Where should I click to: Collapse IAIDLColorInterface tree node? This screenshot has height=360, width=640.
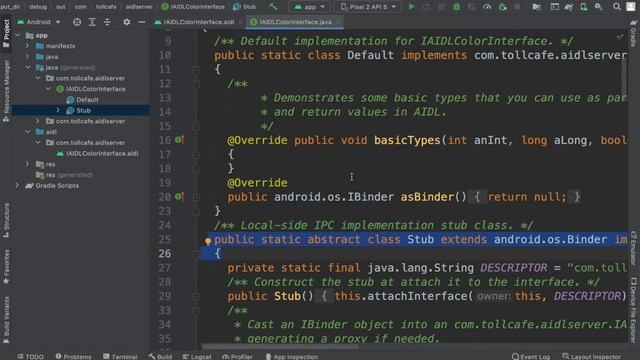coord(48,89)
